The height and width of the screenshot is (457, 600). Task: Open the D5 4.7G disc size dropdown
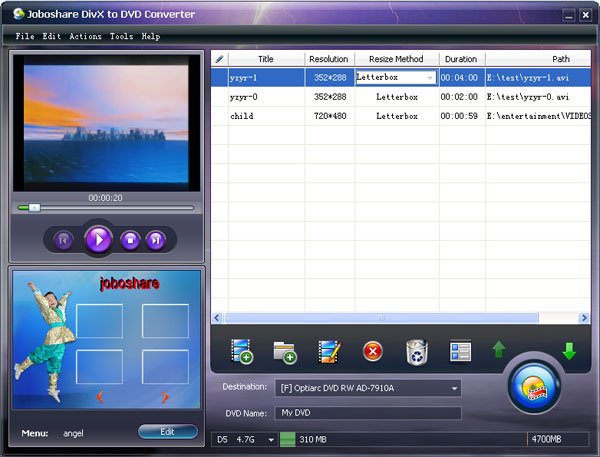[x=271, y=440]
